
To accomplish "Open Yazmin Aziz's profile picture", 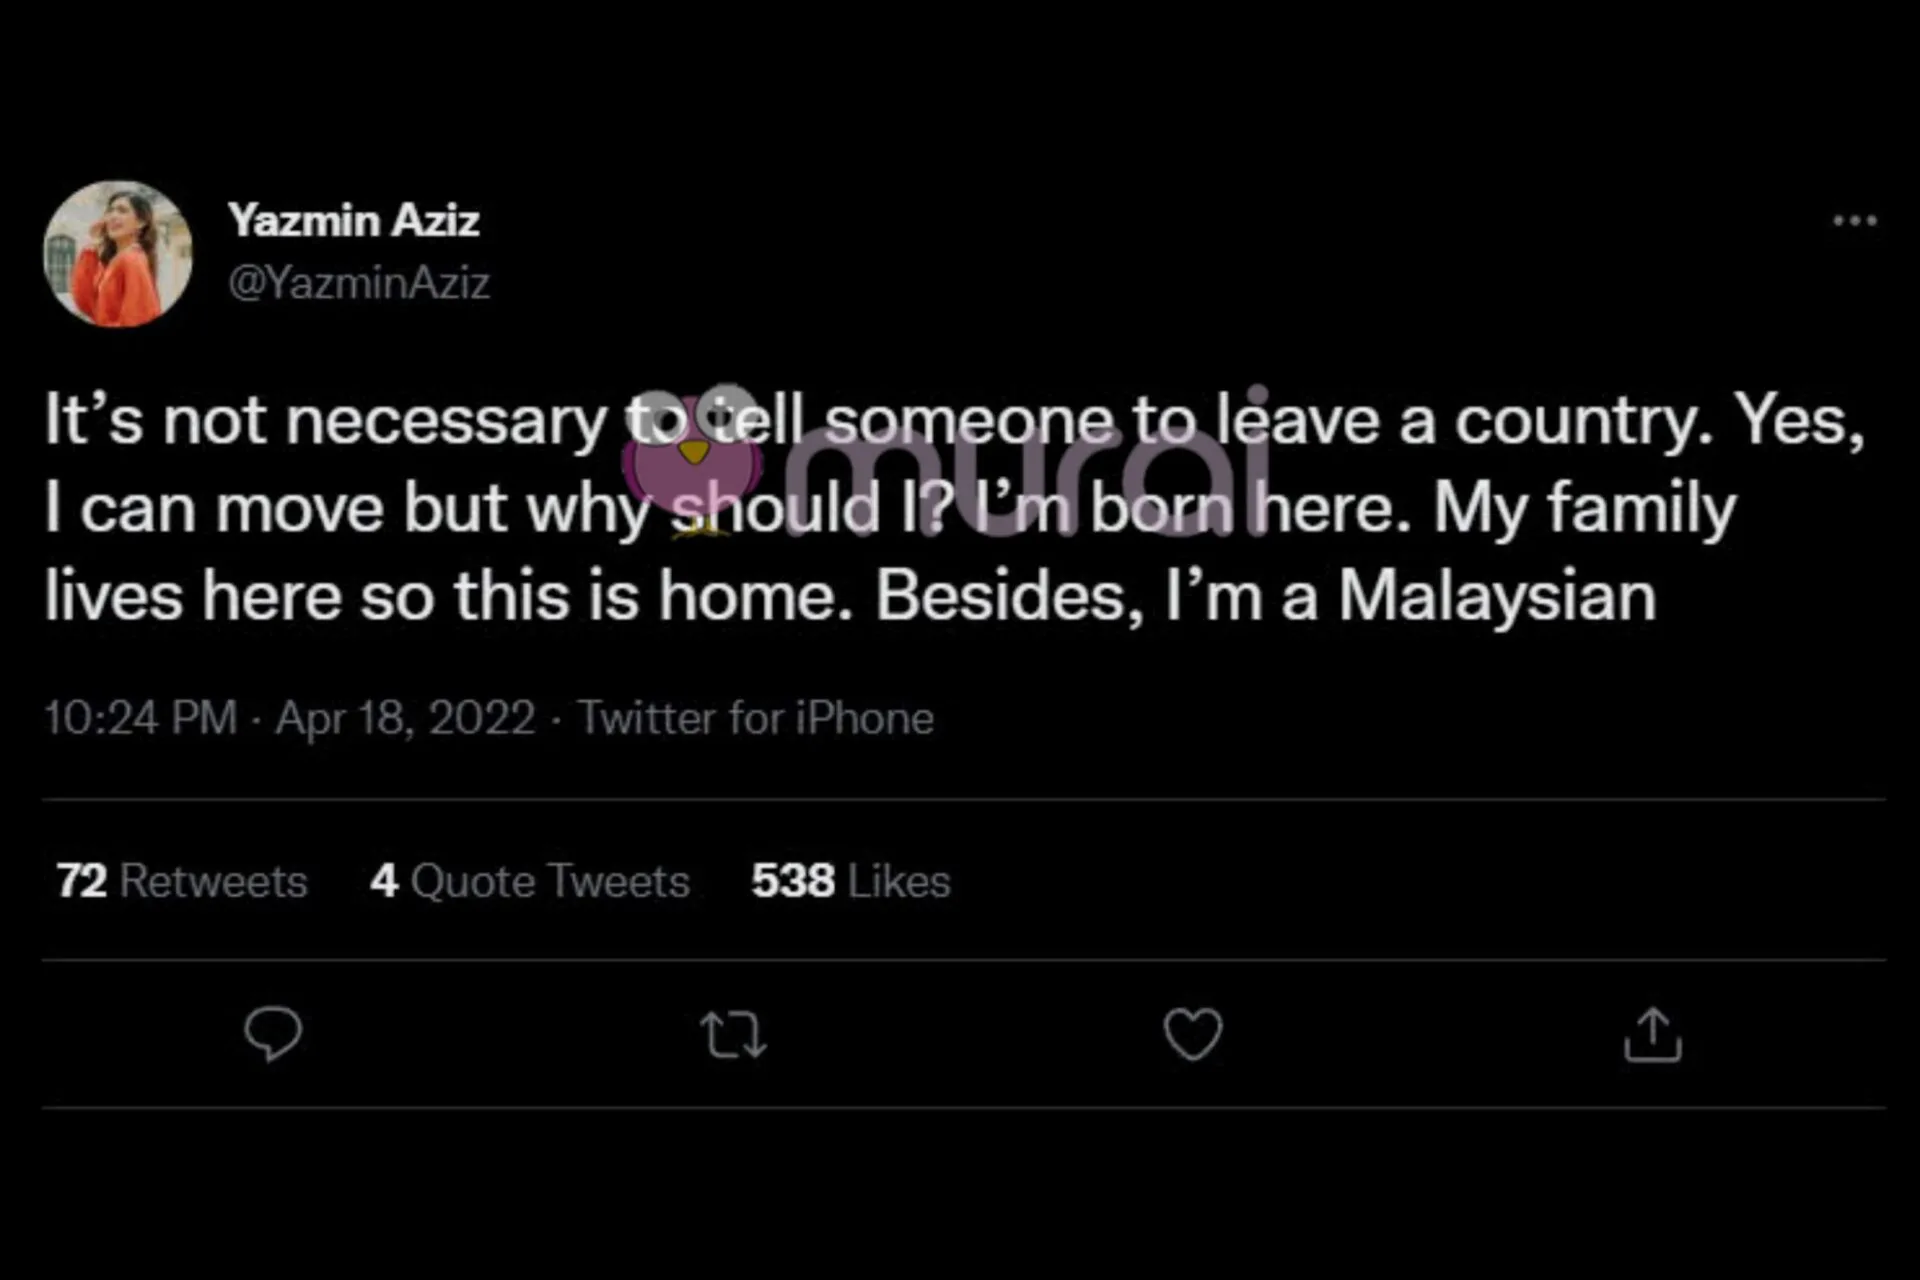I will [118, 254].
